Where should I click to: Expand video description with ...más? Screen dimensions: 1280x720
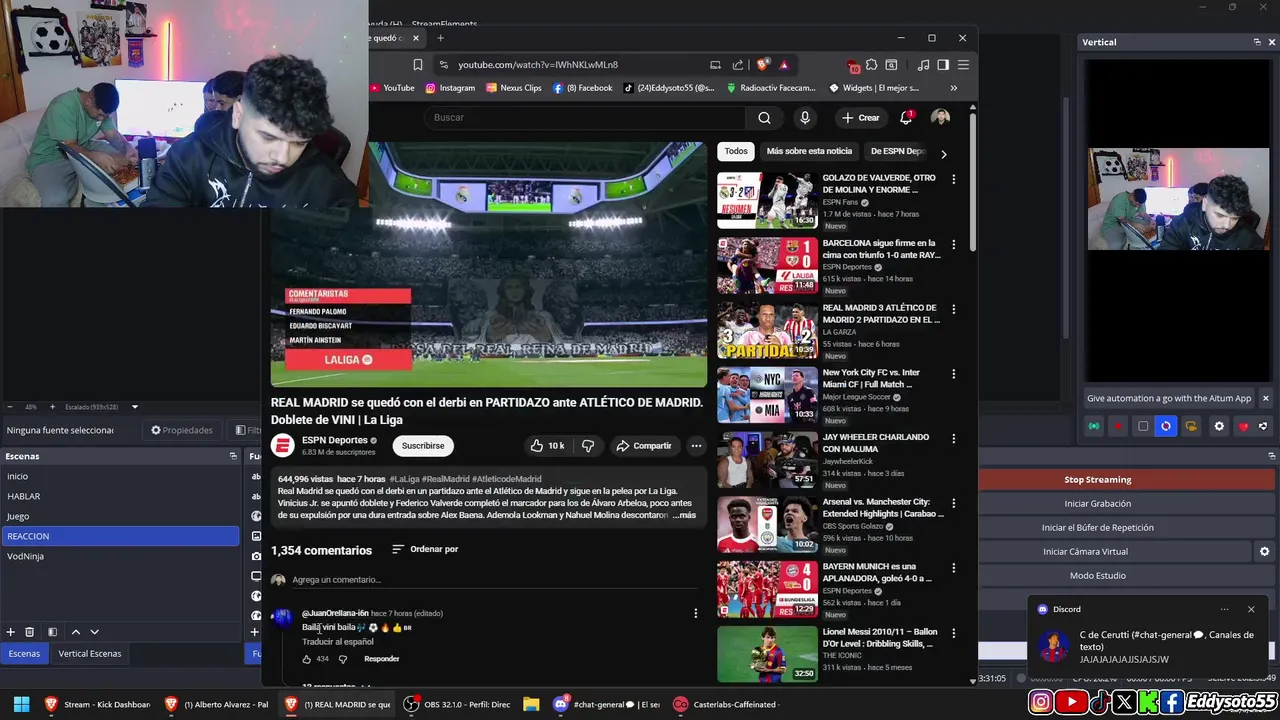(x=684, y=515)
